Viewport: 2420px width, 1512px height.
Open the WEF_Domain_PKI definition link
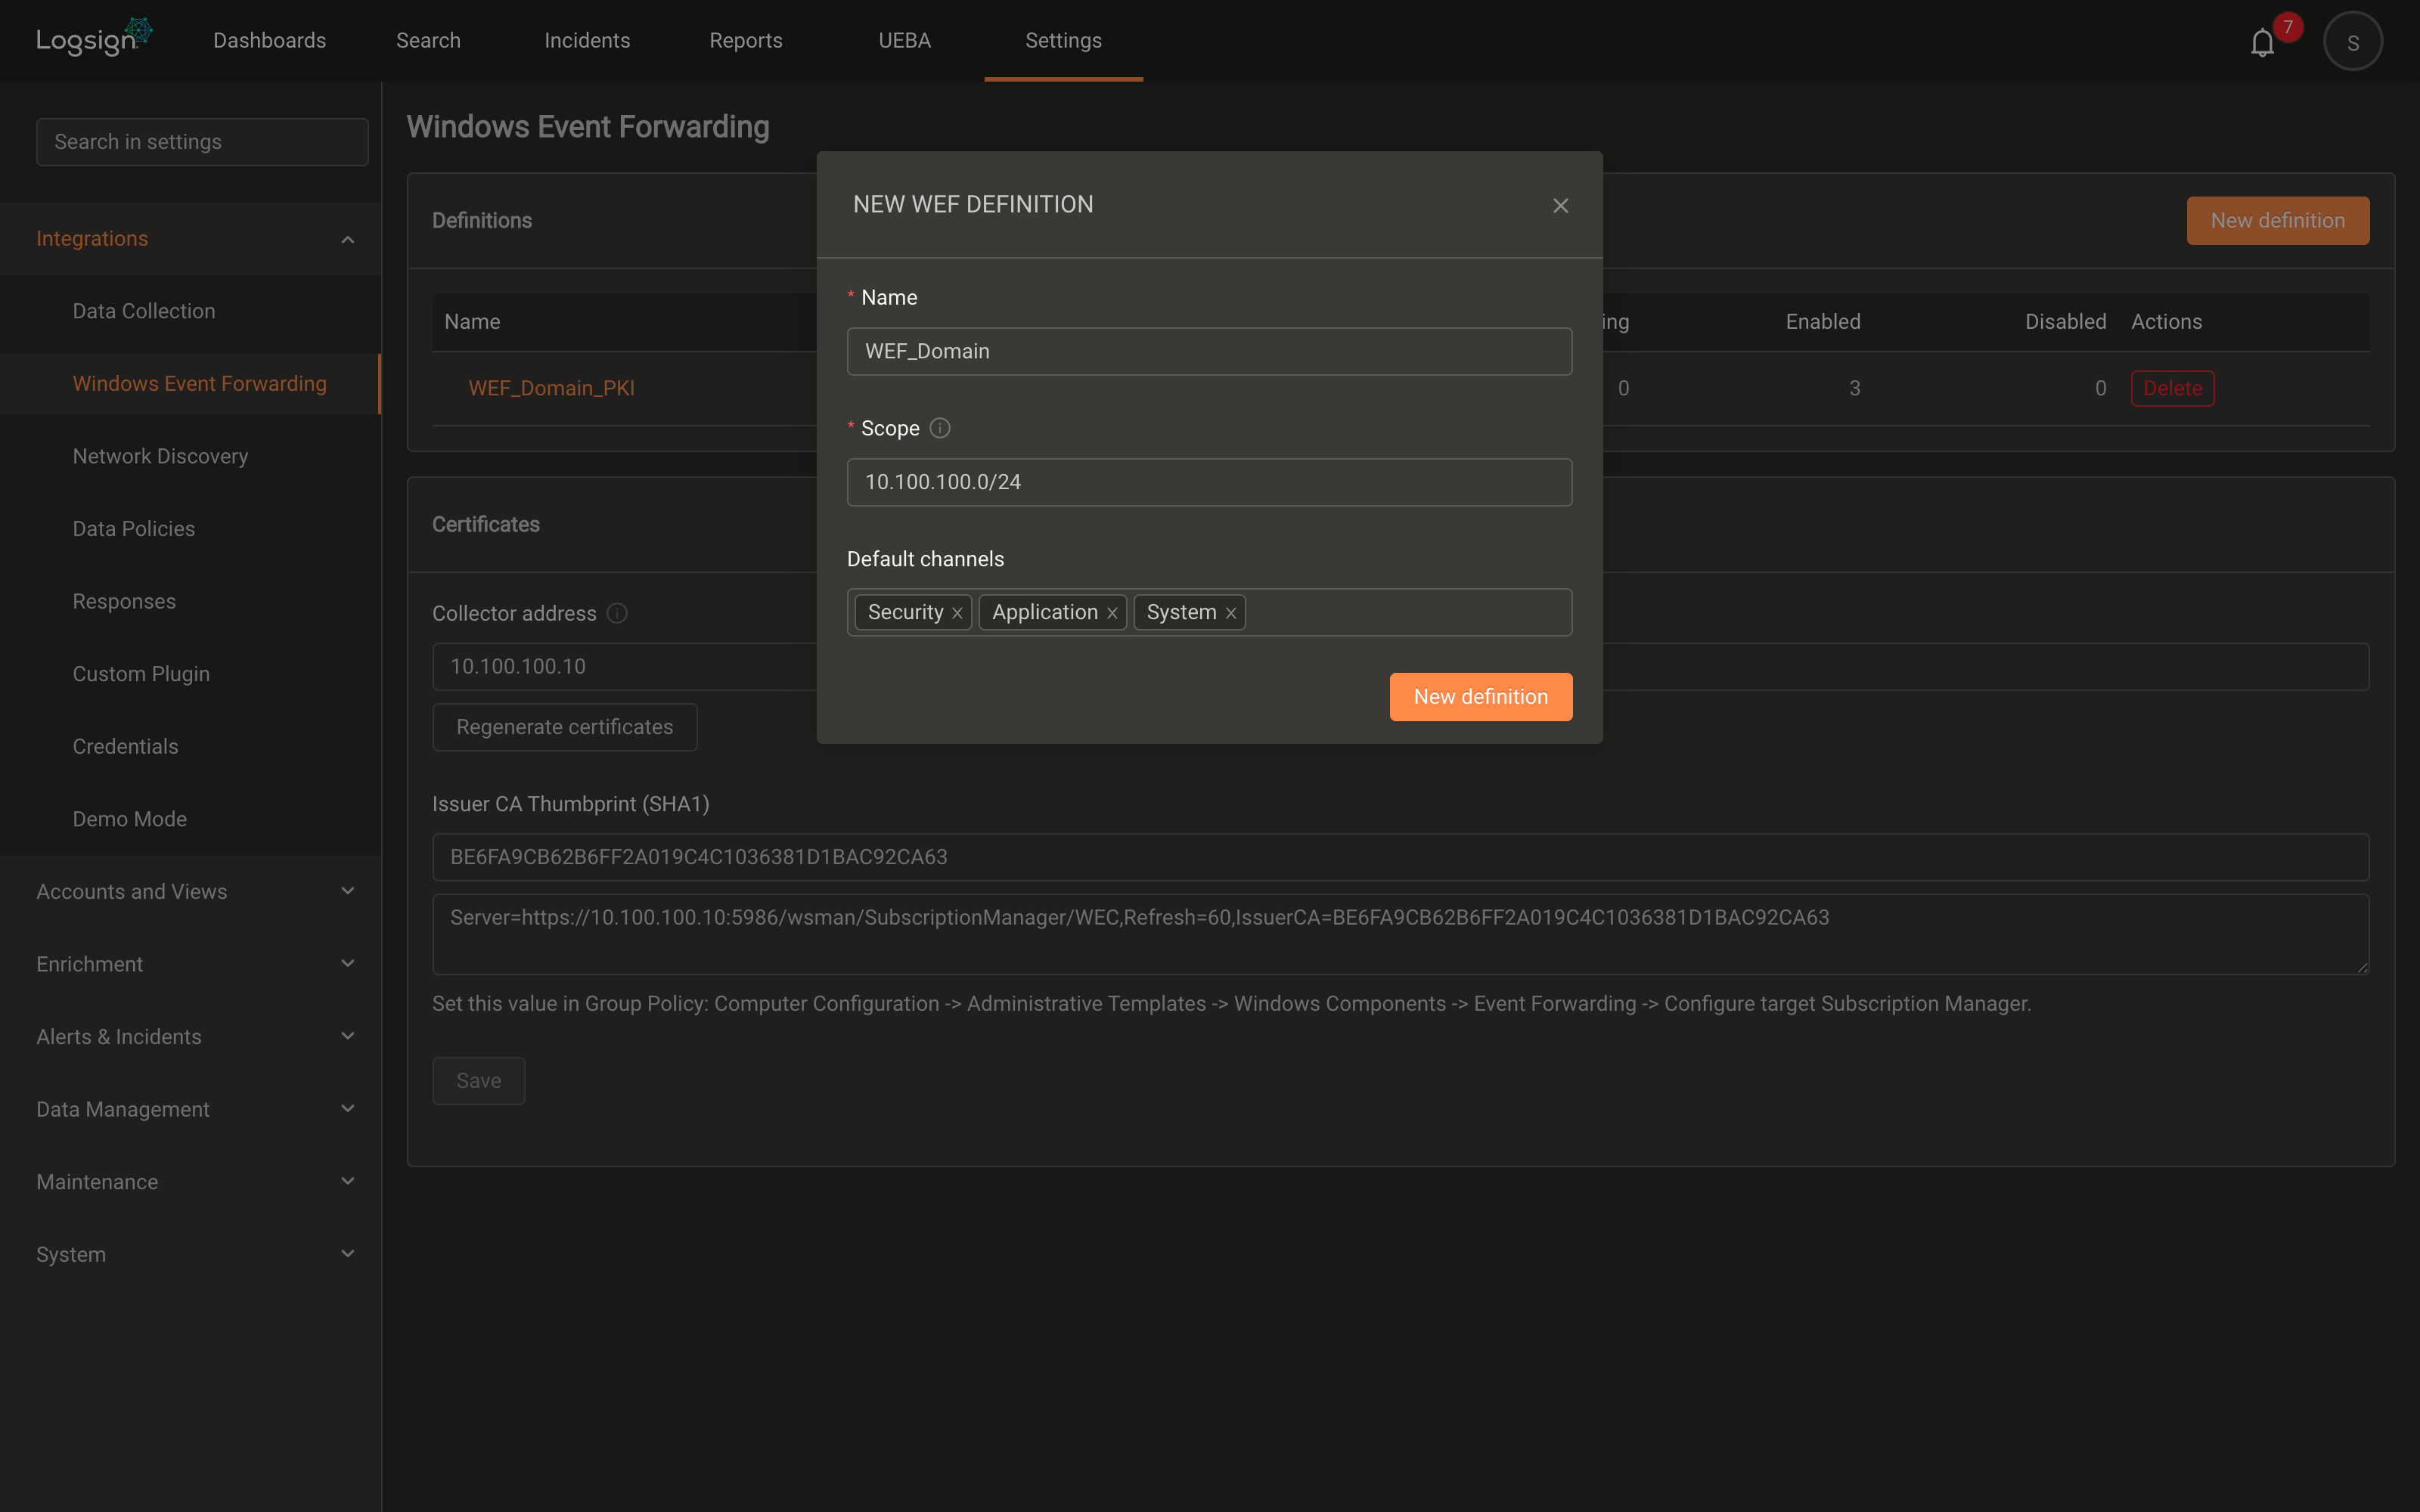point(551,388)
